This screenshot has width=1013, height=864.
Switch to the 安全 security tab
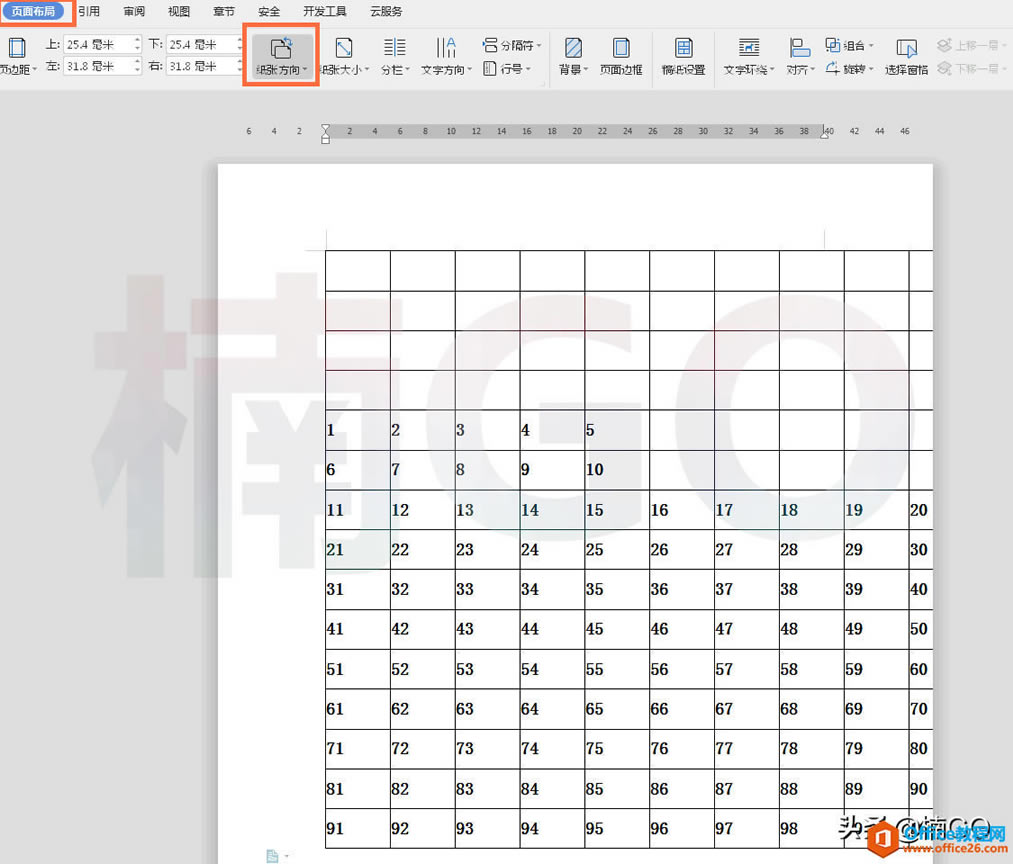(x=269, y=11)
